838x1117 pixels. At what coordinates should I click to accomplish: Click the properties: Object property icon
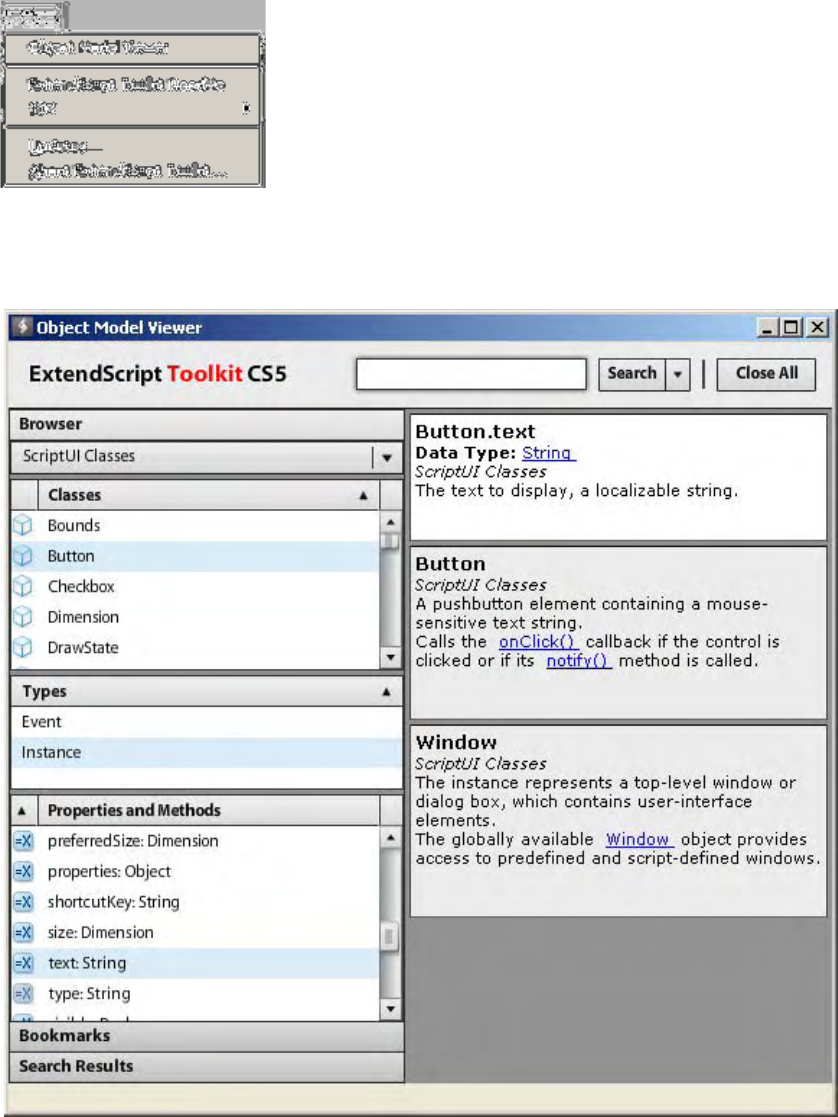[23, 872]
